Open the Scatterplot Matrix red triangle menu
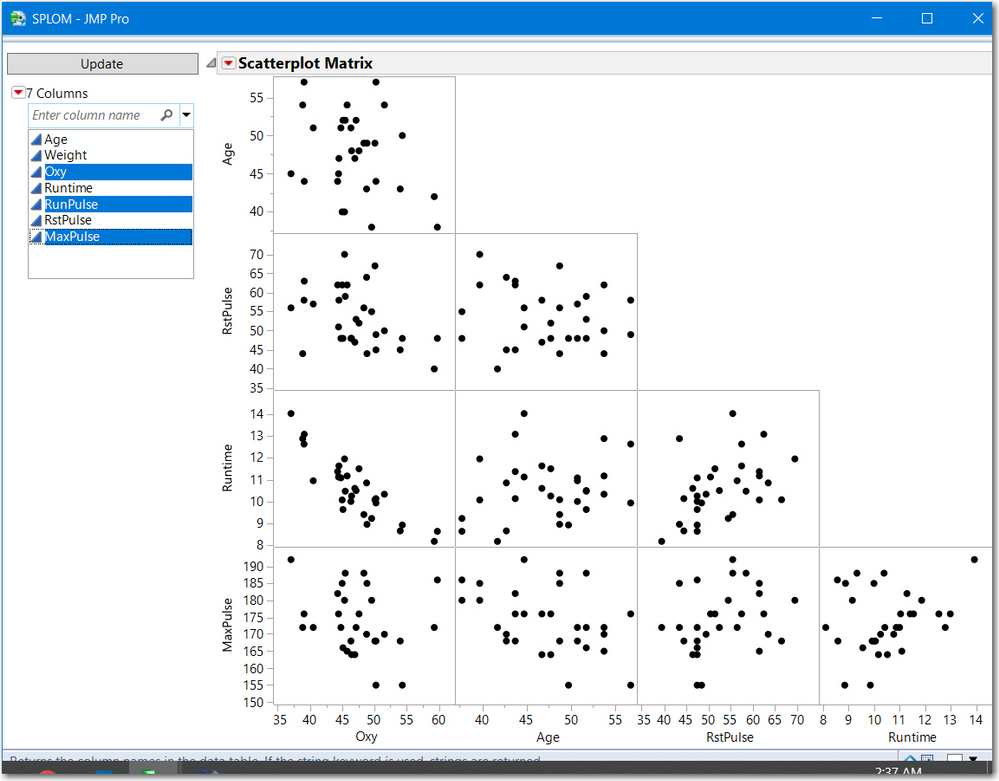999x781 pixels. (229, 62)
